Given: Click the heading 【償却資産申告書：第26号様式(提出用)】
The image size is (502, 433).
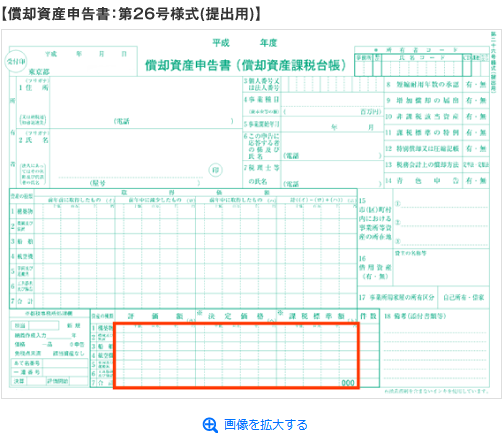Looking at the screenshot, I should tap(131, 14).
